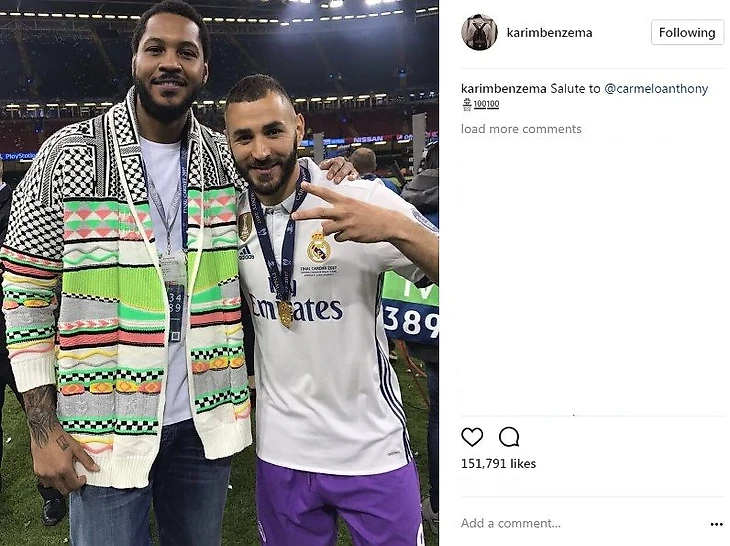
Task: Click the Nissan banner in the stadium background
Action: click(368, 139)
